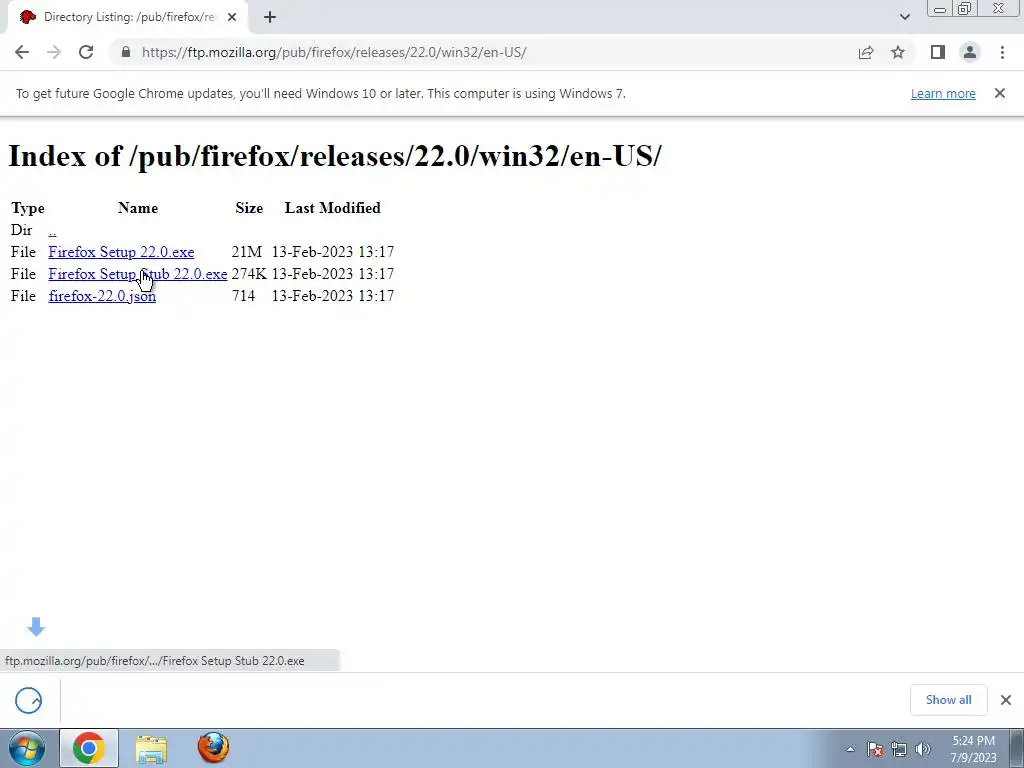Image resolution: width=1024 pixels, height=768 pixels.
Task: Open the Learn more link
Action: pos(943,93)
